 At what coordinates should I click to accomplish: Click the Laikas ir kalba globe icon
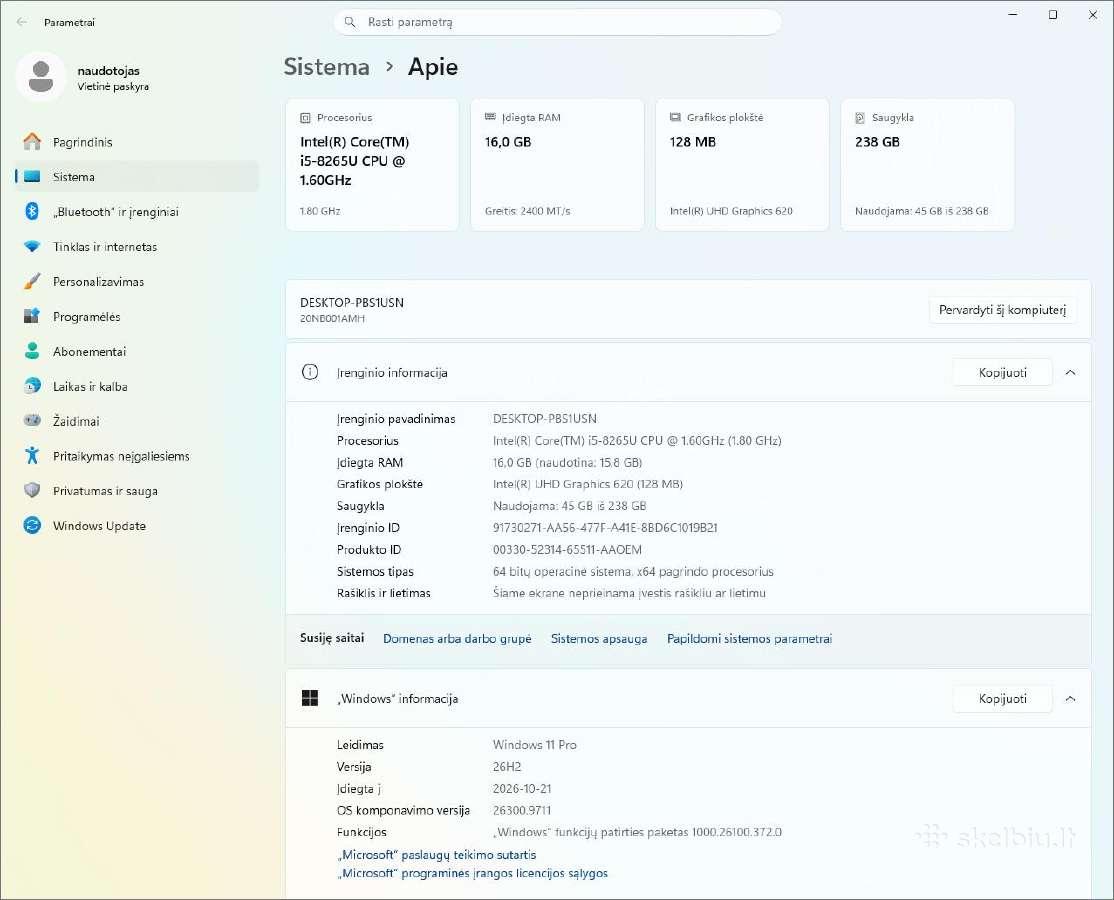[x=32, y=386]
